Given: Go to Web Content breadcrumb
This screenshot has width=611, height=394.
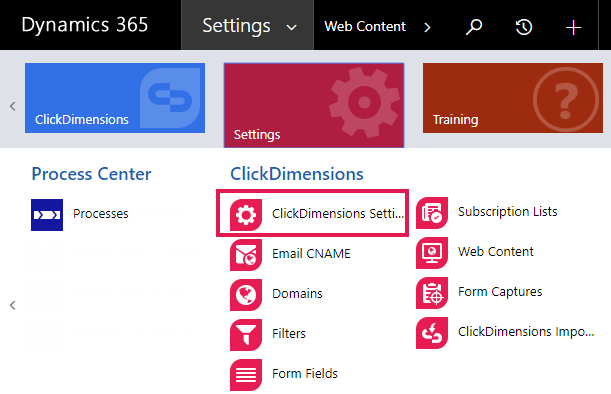Looking at the screenshot, I should (365, 27).
